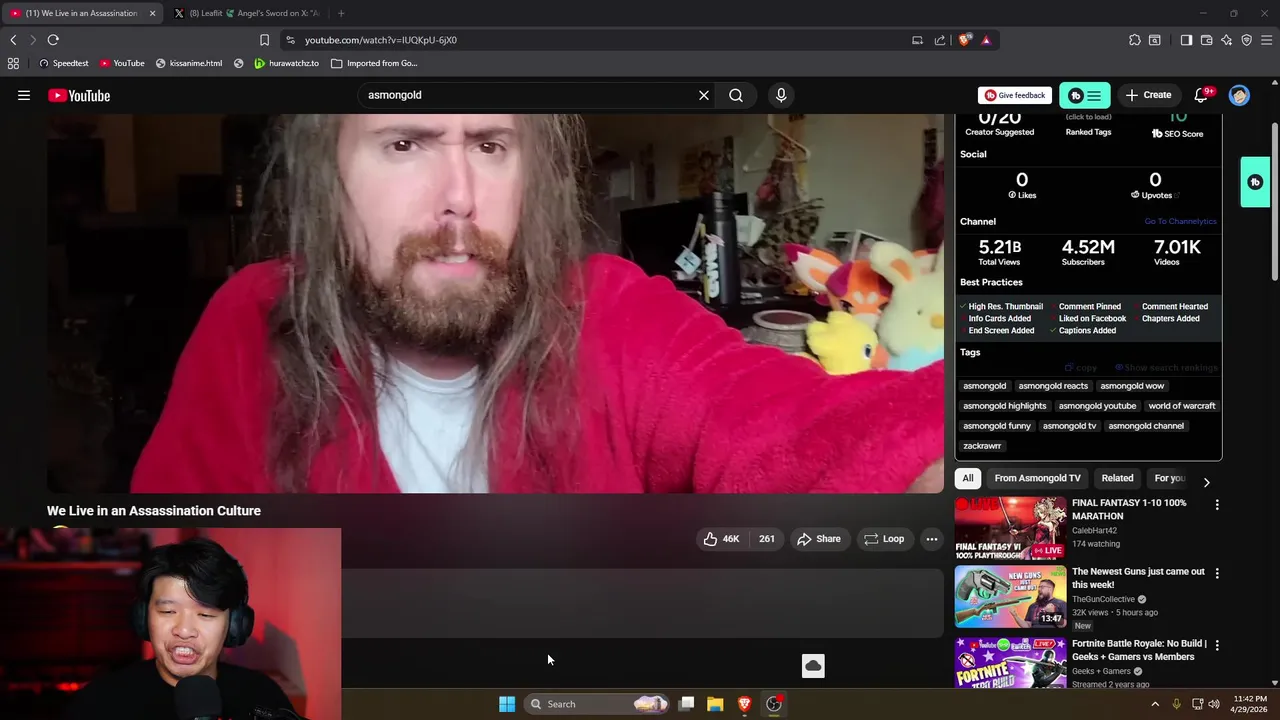Open Brave Rewards triangle icon
The height and width of the screenshot is (720, 1280).
pyautogui.click(x=986, y=40)
